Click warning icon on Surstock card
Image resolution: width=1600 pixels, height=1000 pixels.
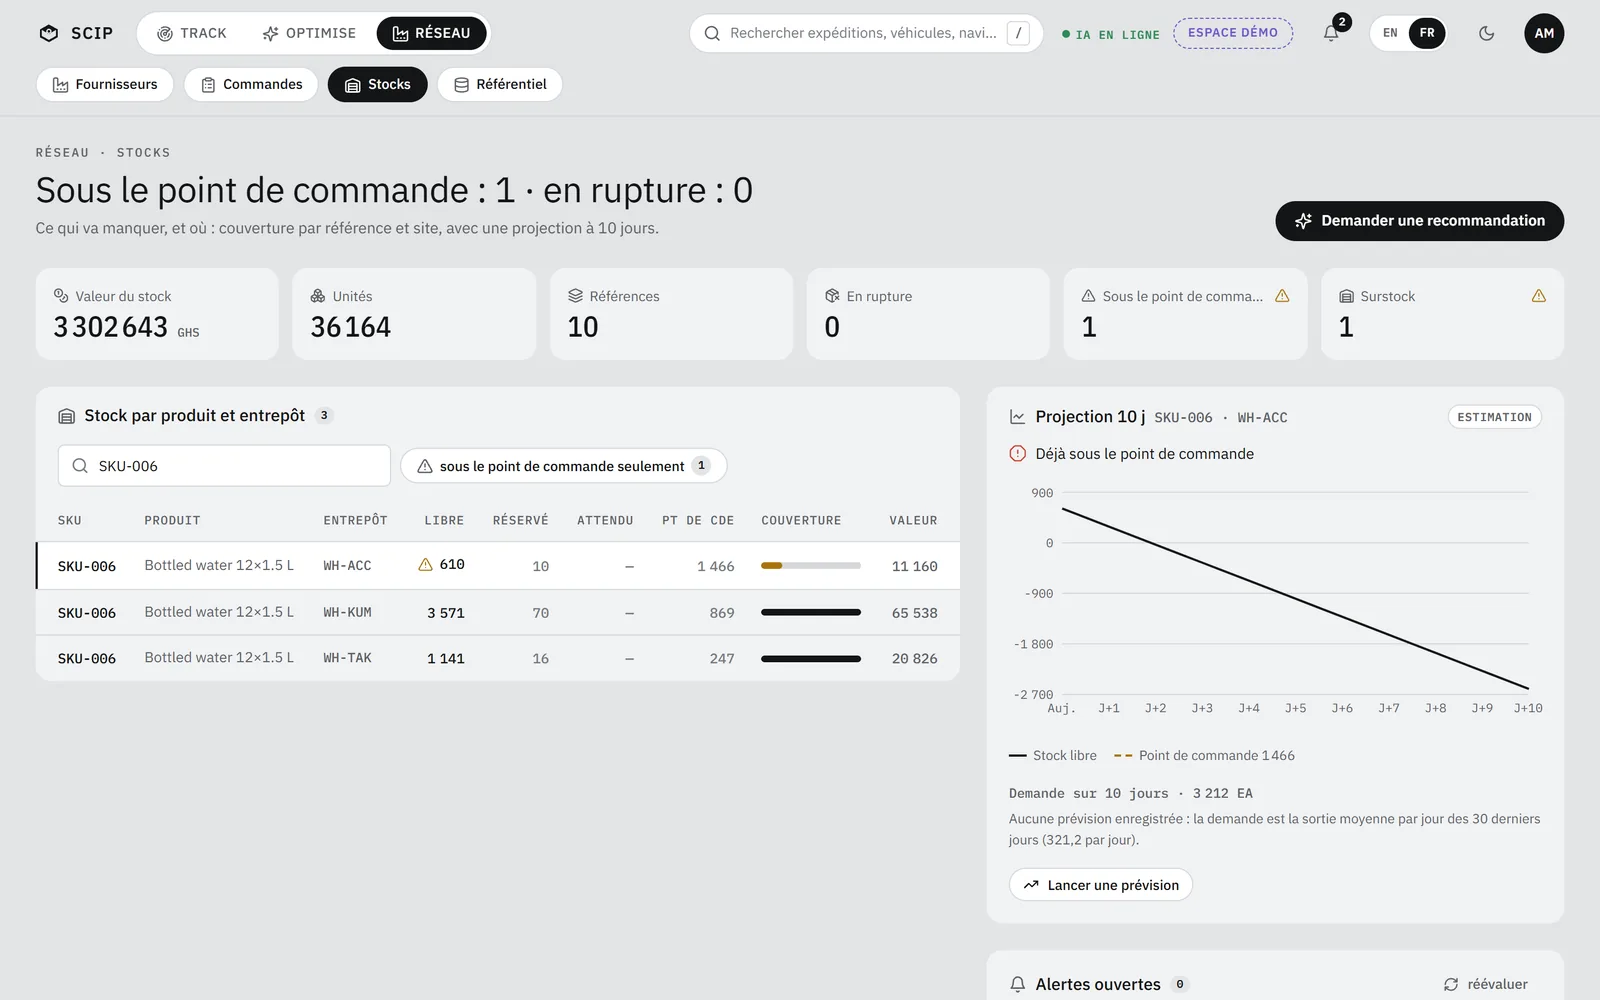1538,296
